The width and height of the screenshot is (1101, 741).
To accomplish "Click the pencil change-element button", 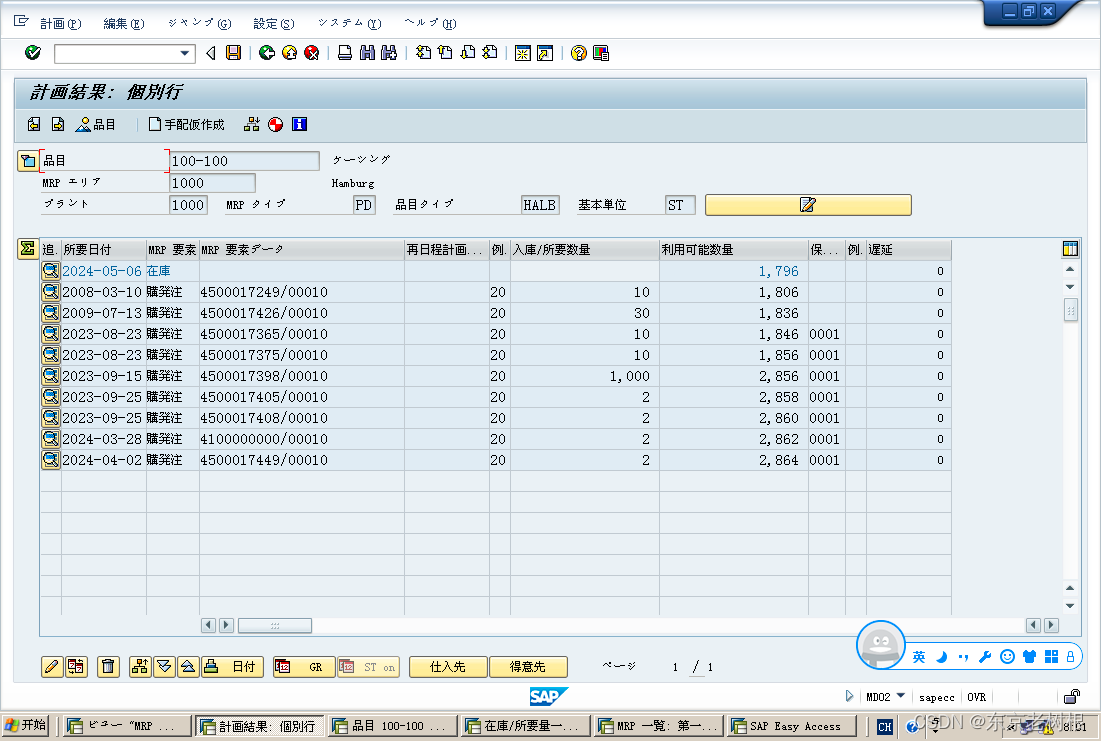I will click(52, 667).
